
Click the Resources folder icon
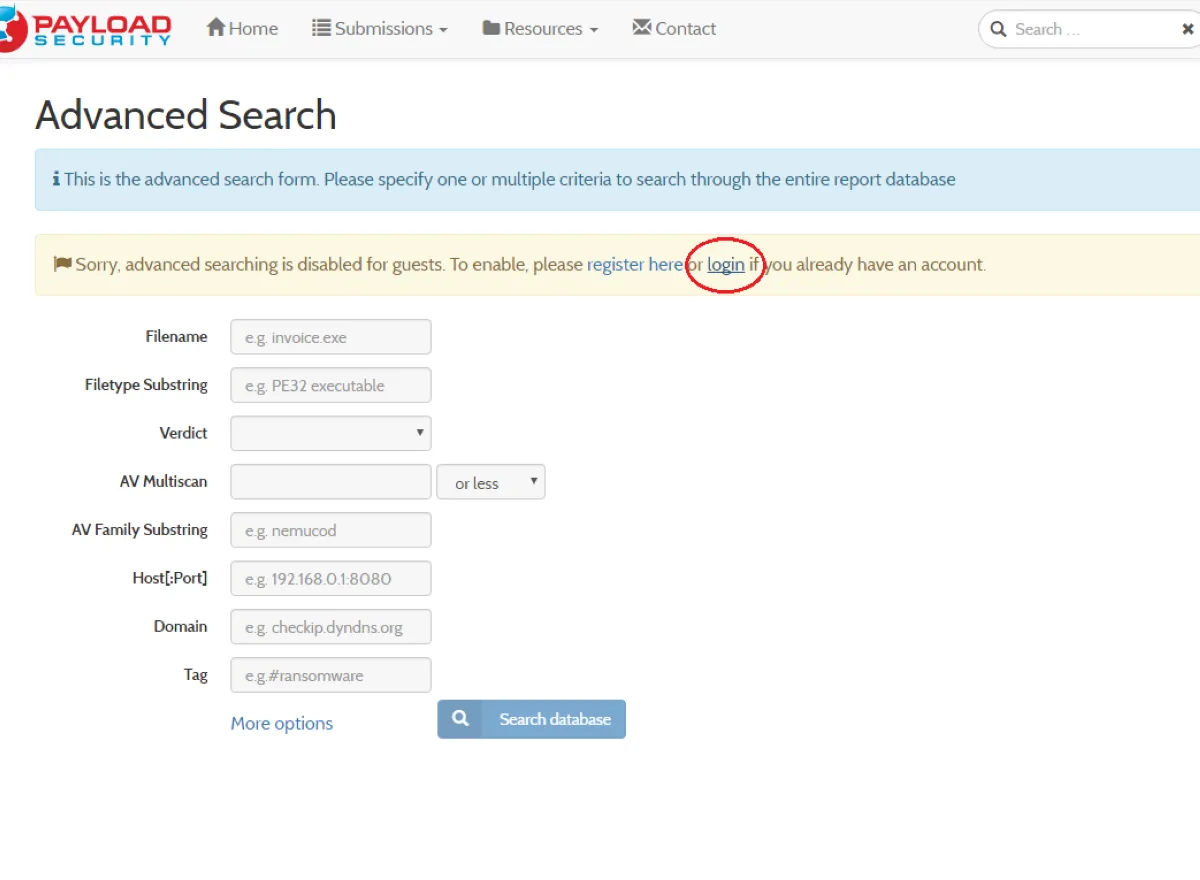click(x=491, y=28)
